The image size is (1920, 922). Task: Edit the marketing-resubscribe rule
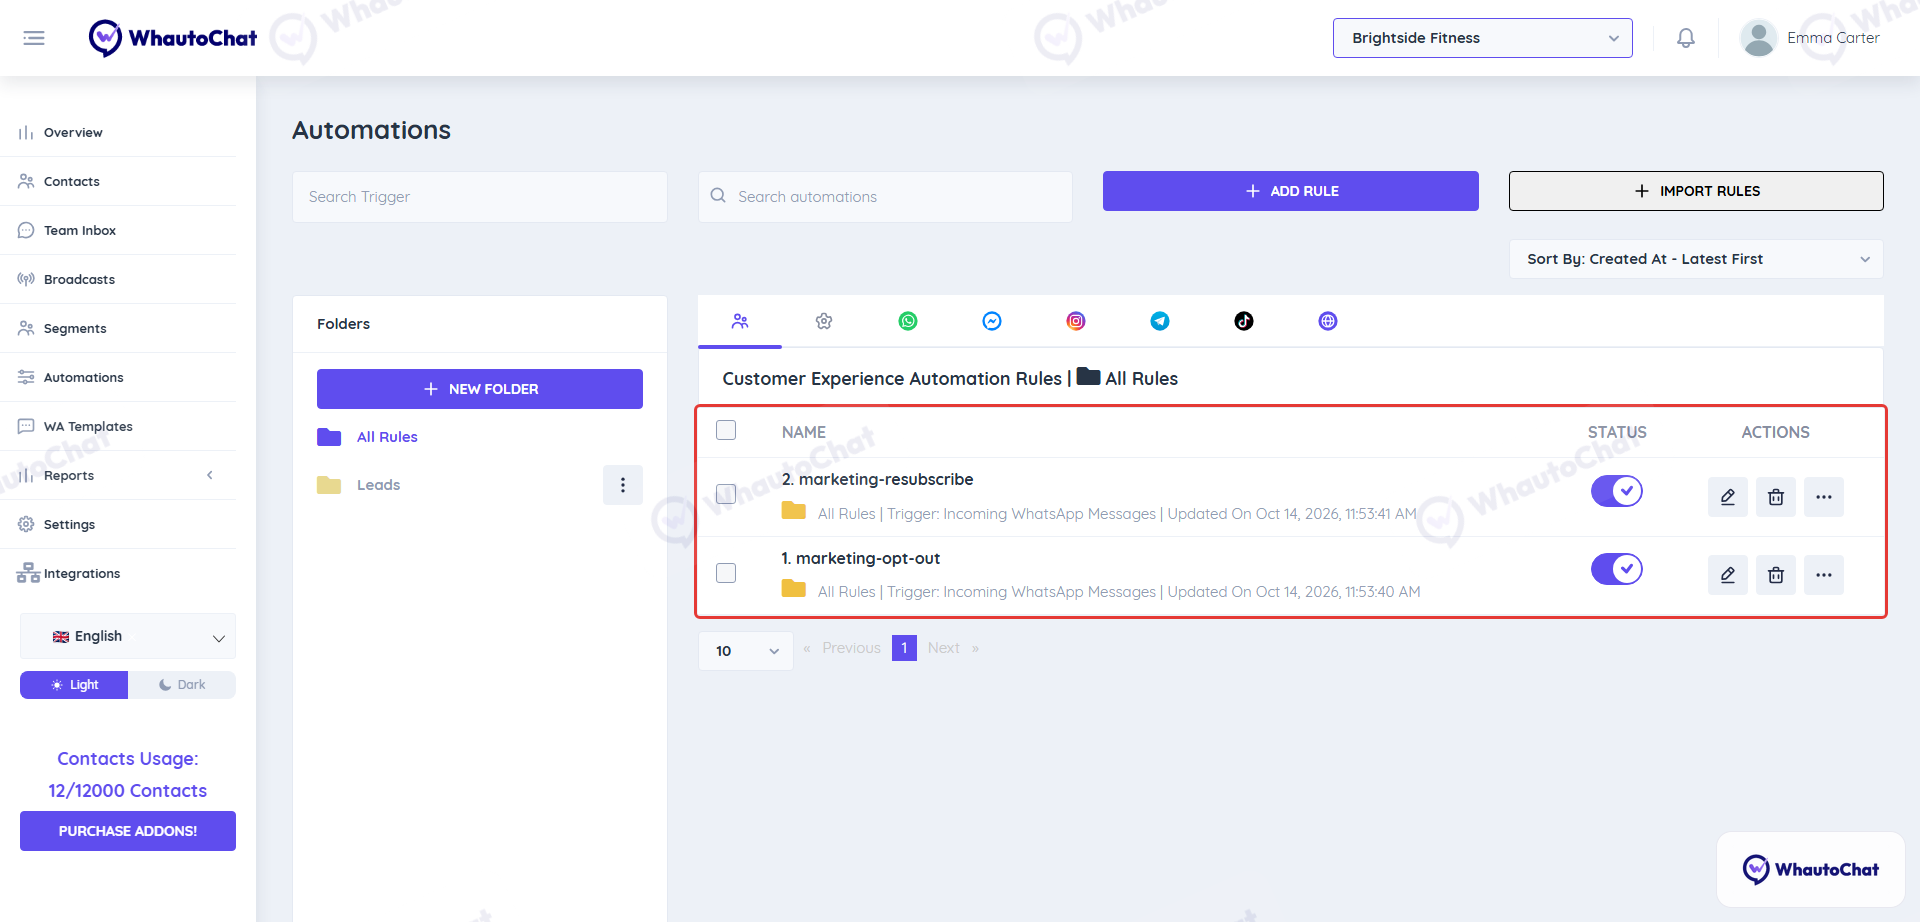(1728, 497)
